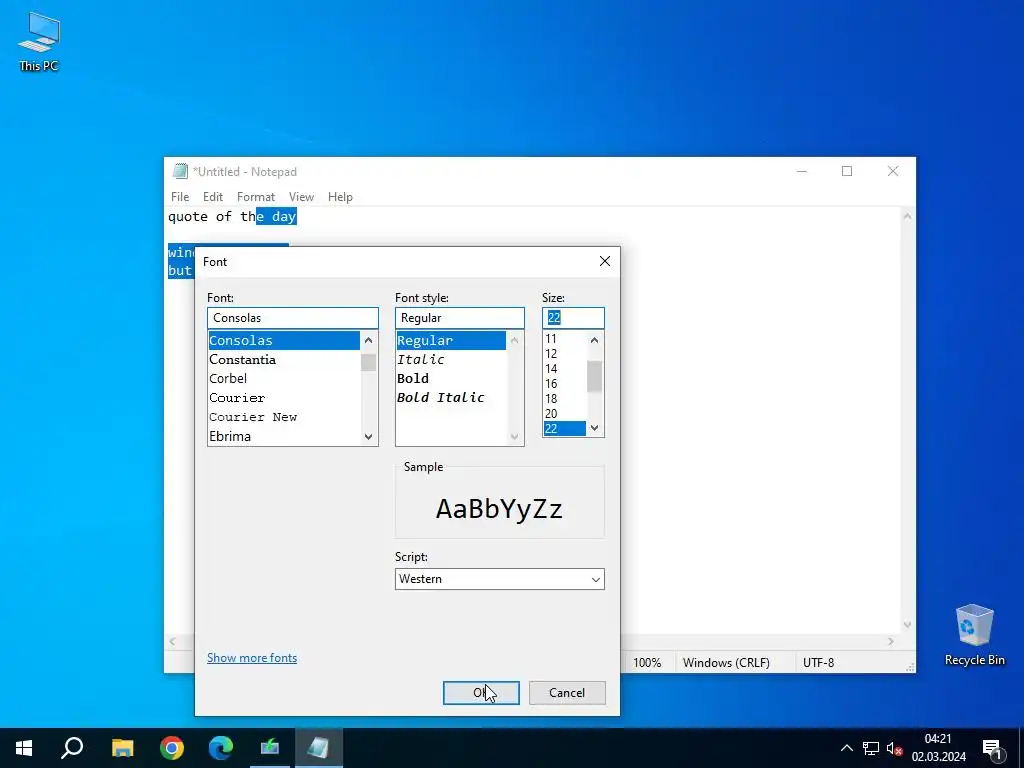The width and height of the screenshot is (1024, 768).
Task: Click font style list up arrow
Action: click(x=514, y=340)
